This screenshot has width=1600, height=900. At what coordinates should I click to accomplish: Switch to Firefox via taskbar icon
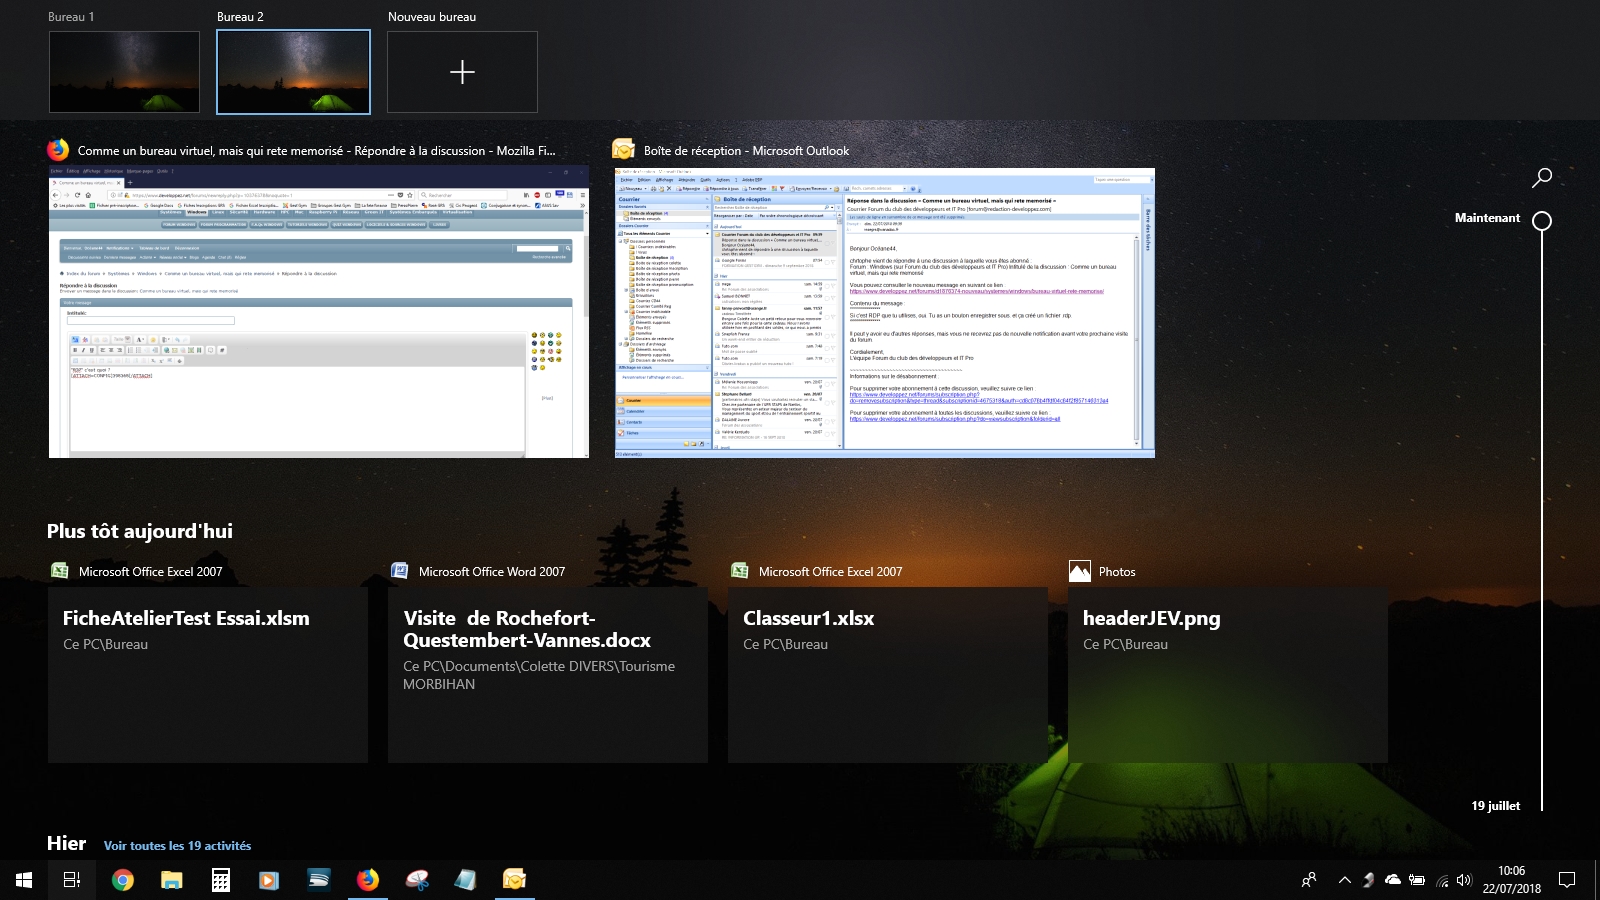click(x=368, y=880)
